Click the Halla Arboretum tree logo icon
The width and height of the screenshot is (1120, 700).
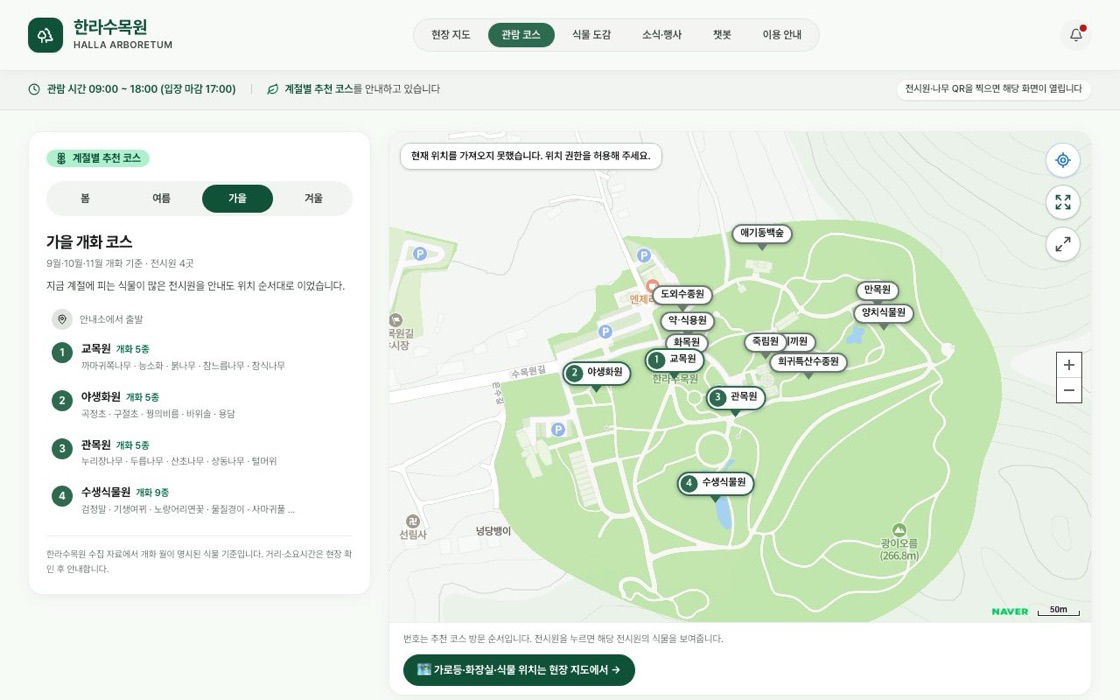coord(46,35)
